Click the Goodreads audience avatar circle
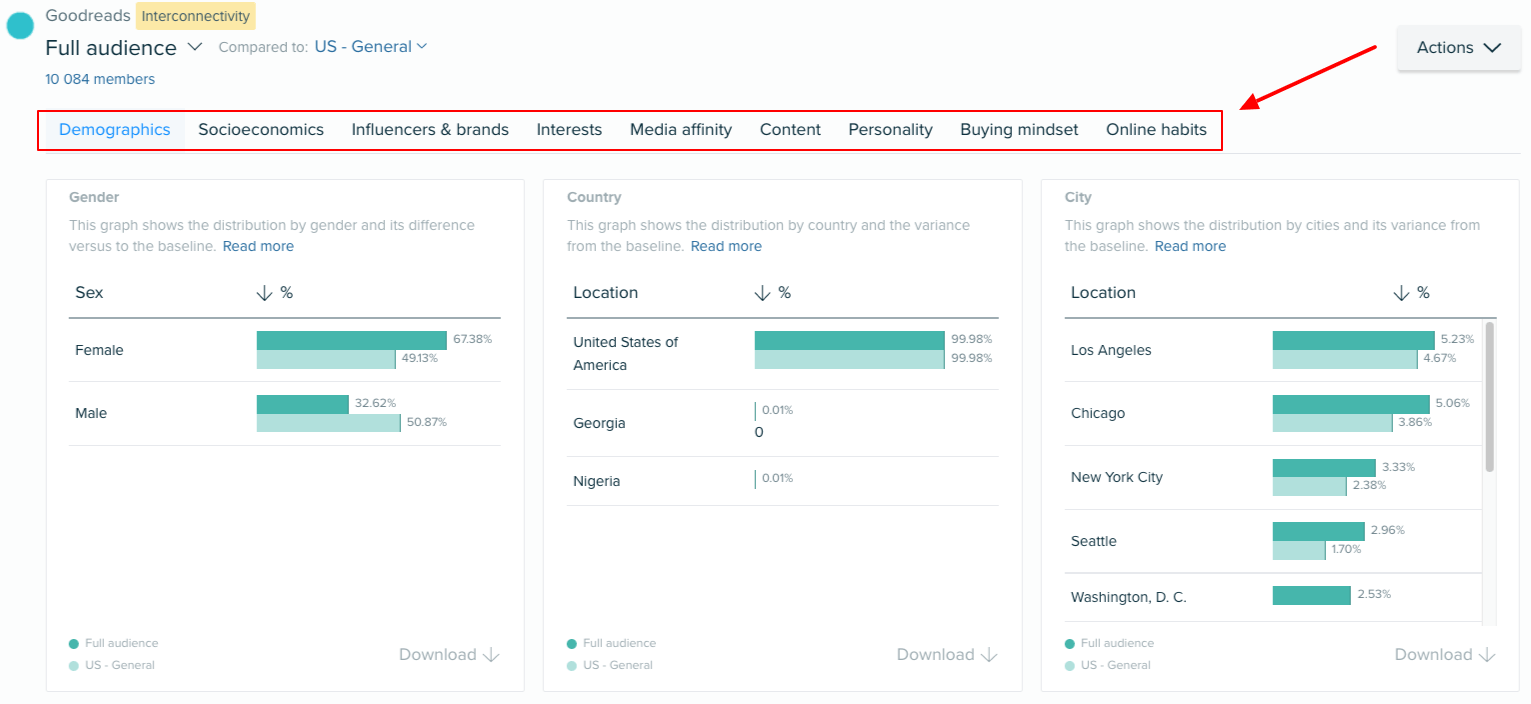 click(x=19, y=25)
